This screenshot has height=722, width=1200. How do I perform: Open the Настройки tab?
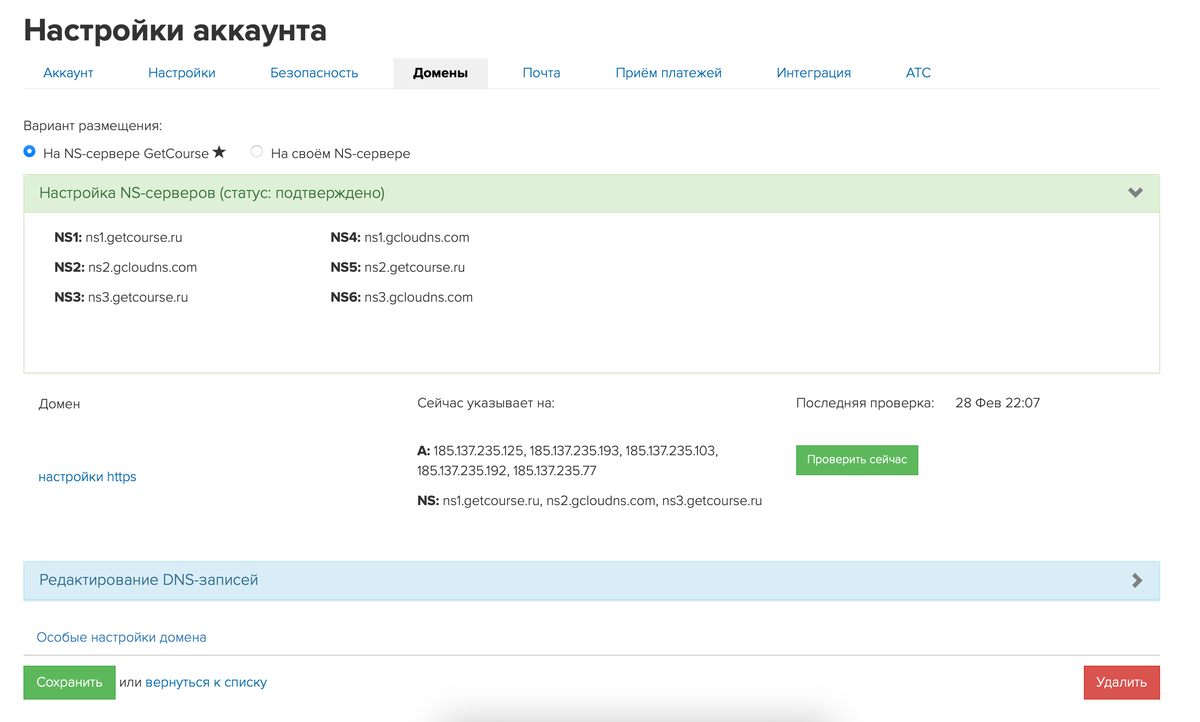pyautogui.click(x=182, y=73)
